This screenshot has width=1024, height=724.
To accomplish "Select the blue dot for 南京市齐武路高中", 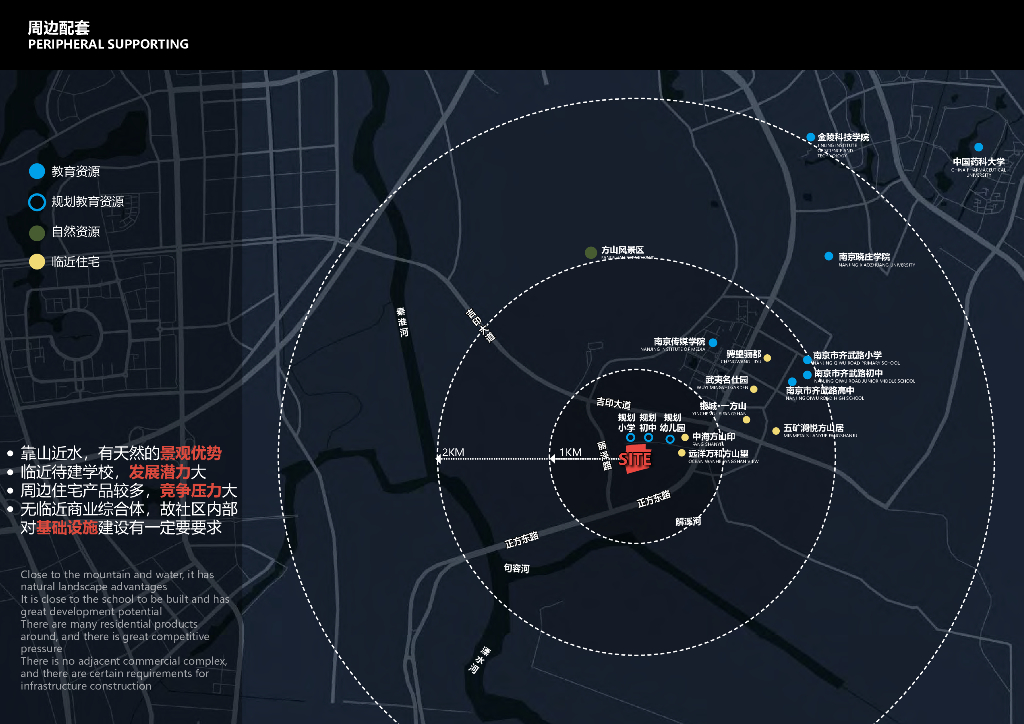I will pyautogui.click(x=792, y=382).
